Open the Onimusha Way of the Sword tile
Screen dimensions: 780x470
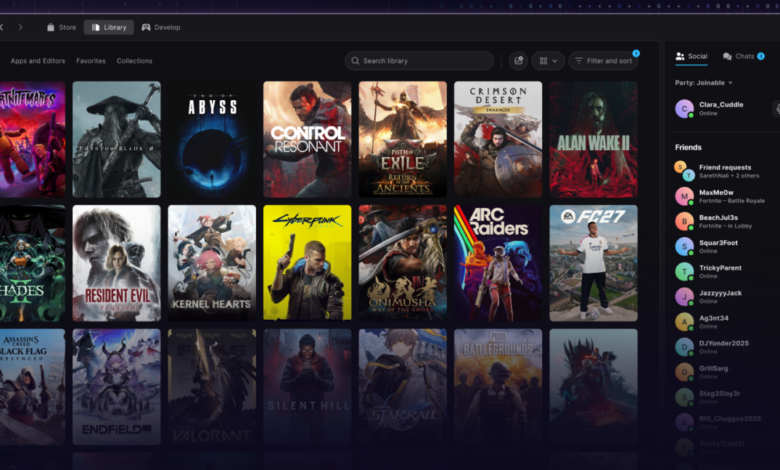tap(402, 263)
